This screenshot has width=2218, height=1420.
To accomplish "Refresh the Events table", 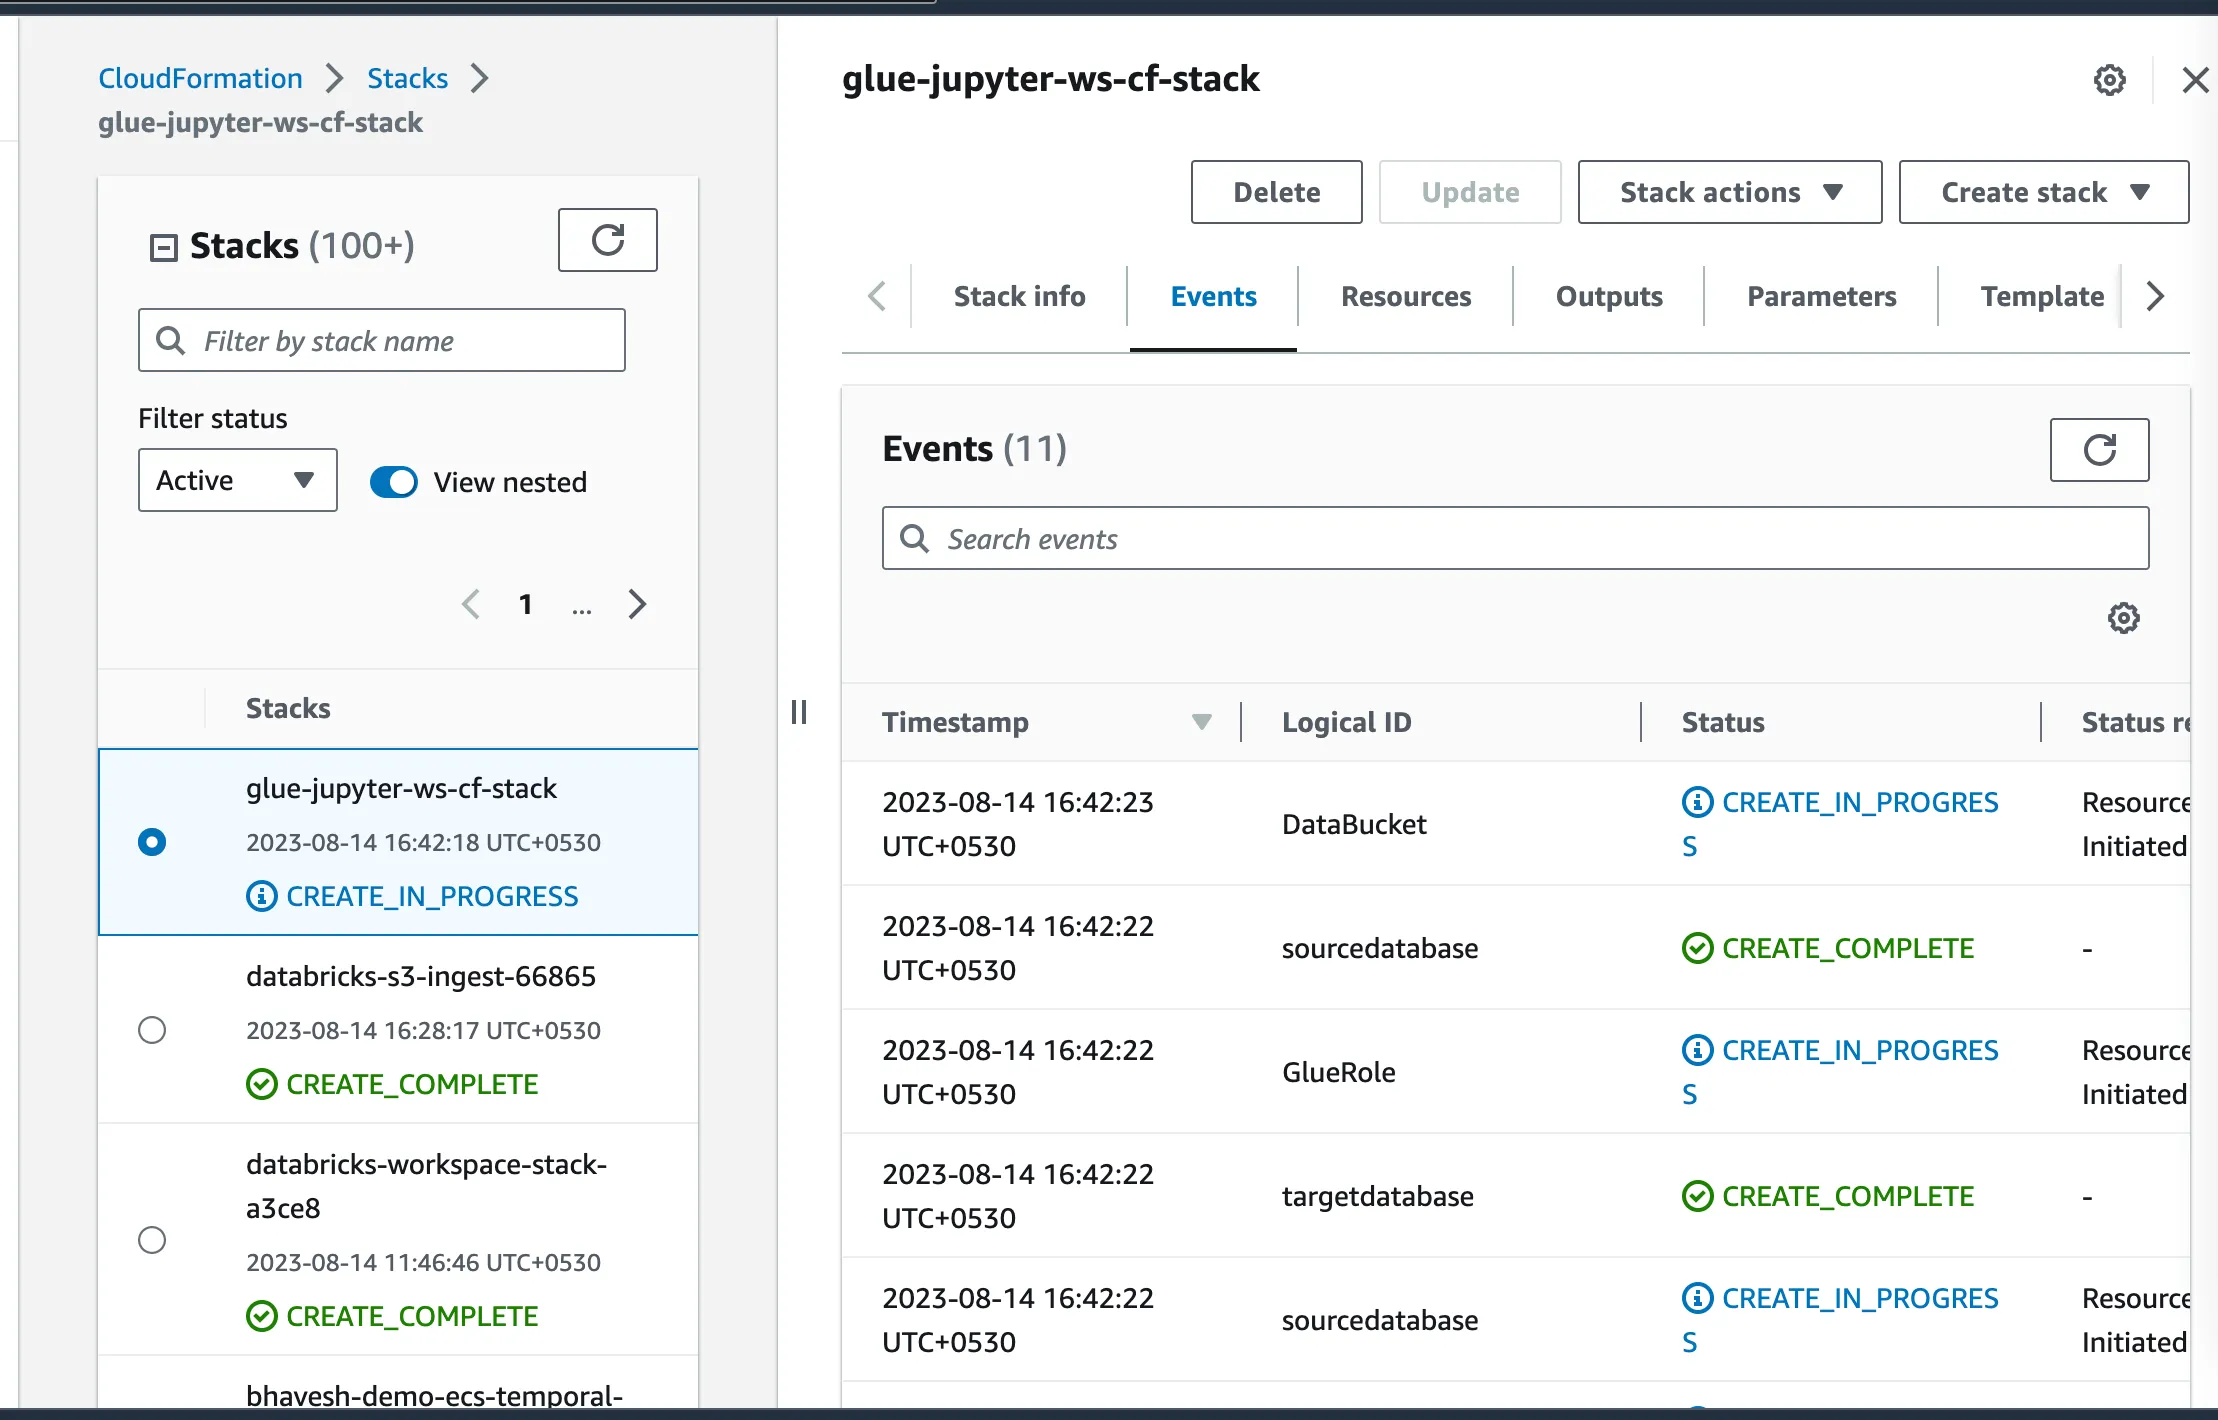I will [x=2099, y=450].
